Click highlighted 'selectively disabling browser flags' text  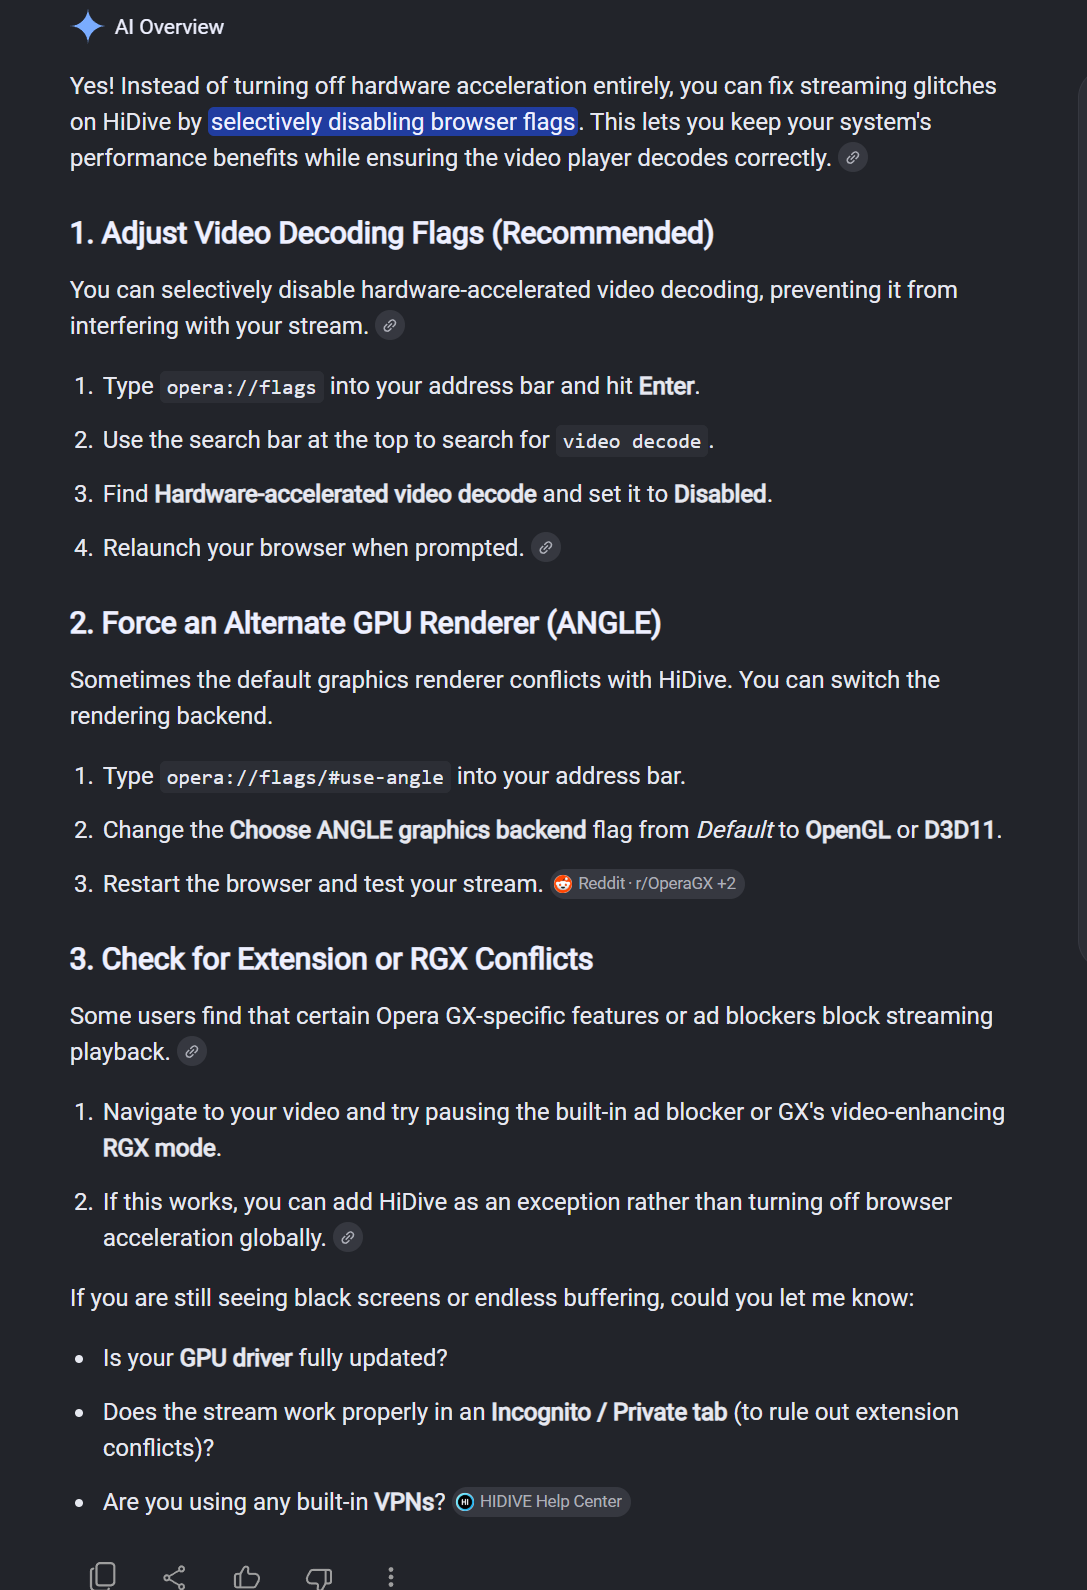click(x=393, y=122)
